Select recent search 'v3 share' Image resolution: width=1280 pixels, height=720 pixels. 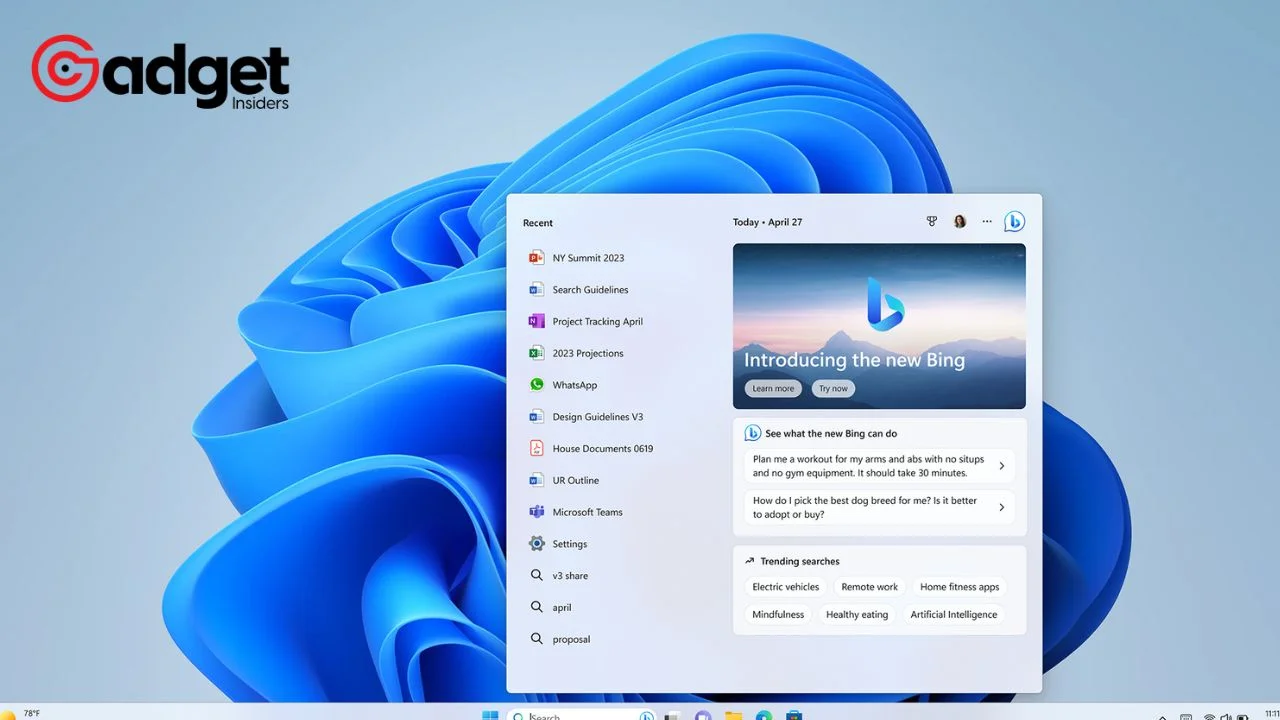(x=558, y=576)
